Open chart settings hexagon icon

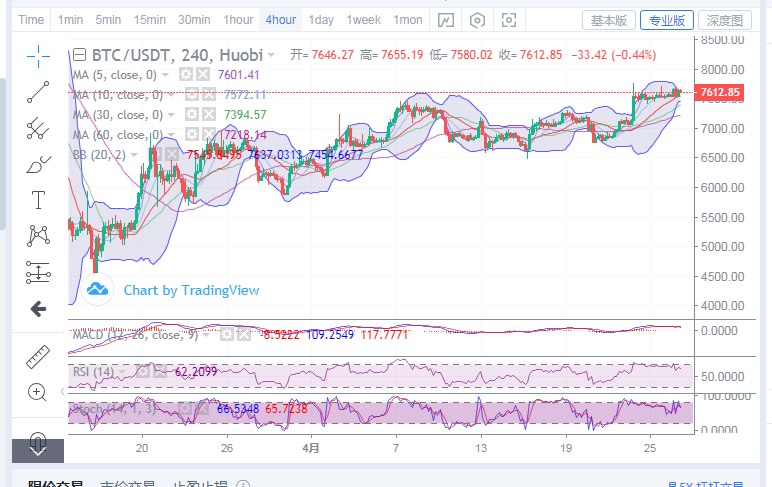477,20
